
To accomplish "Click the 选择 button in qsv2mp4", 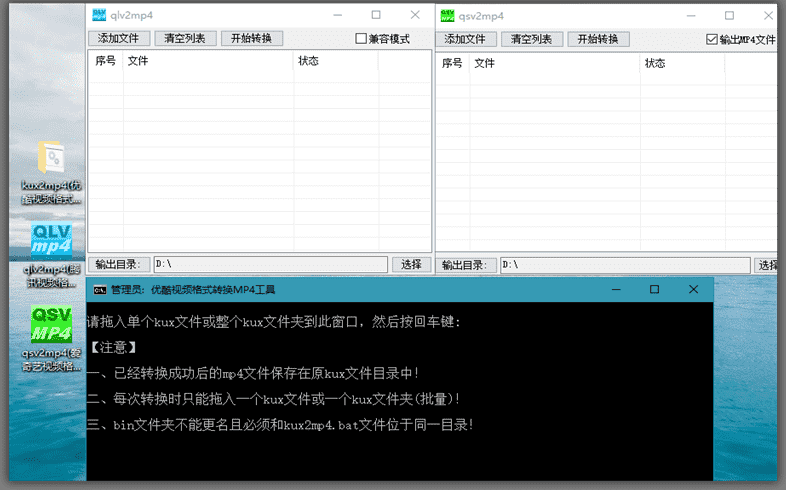I will coord(767,265).
